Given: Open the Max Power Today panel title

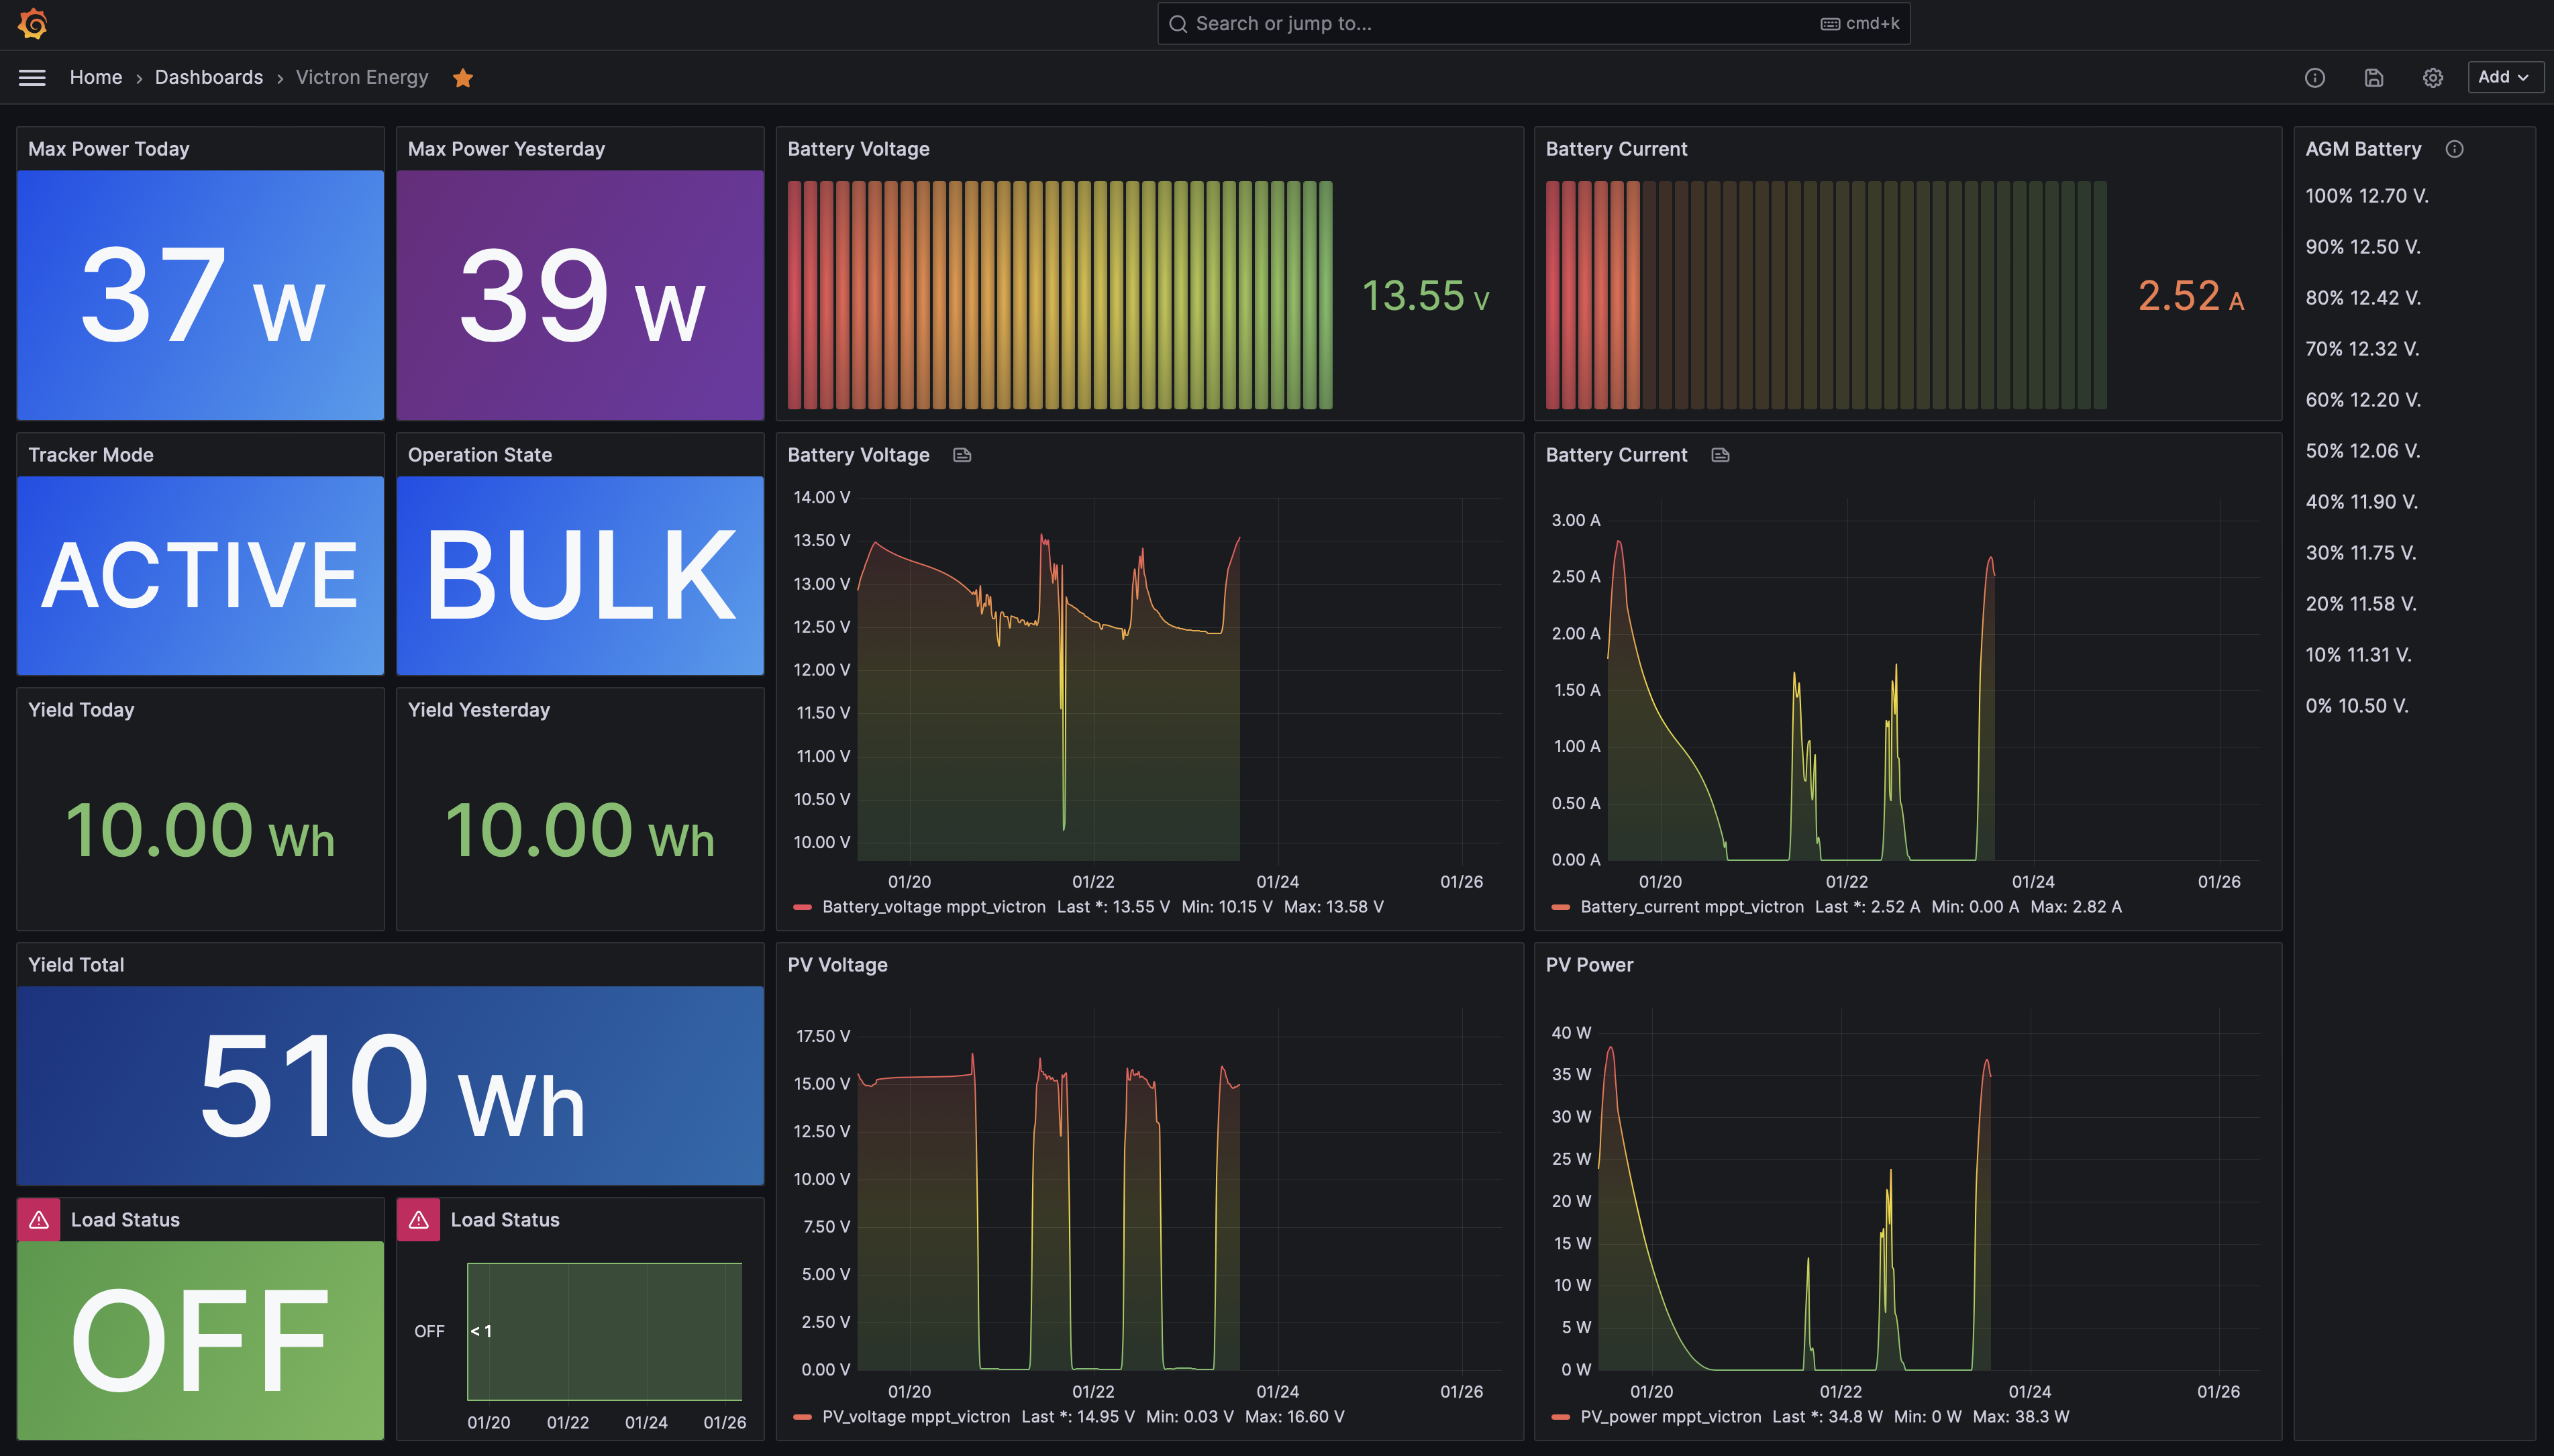Looking at the screenshot, I should pyautogui.click(x=109, y=149).
